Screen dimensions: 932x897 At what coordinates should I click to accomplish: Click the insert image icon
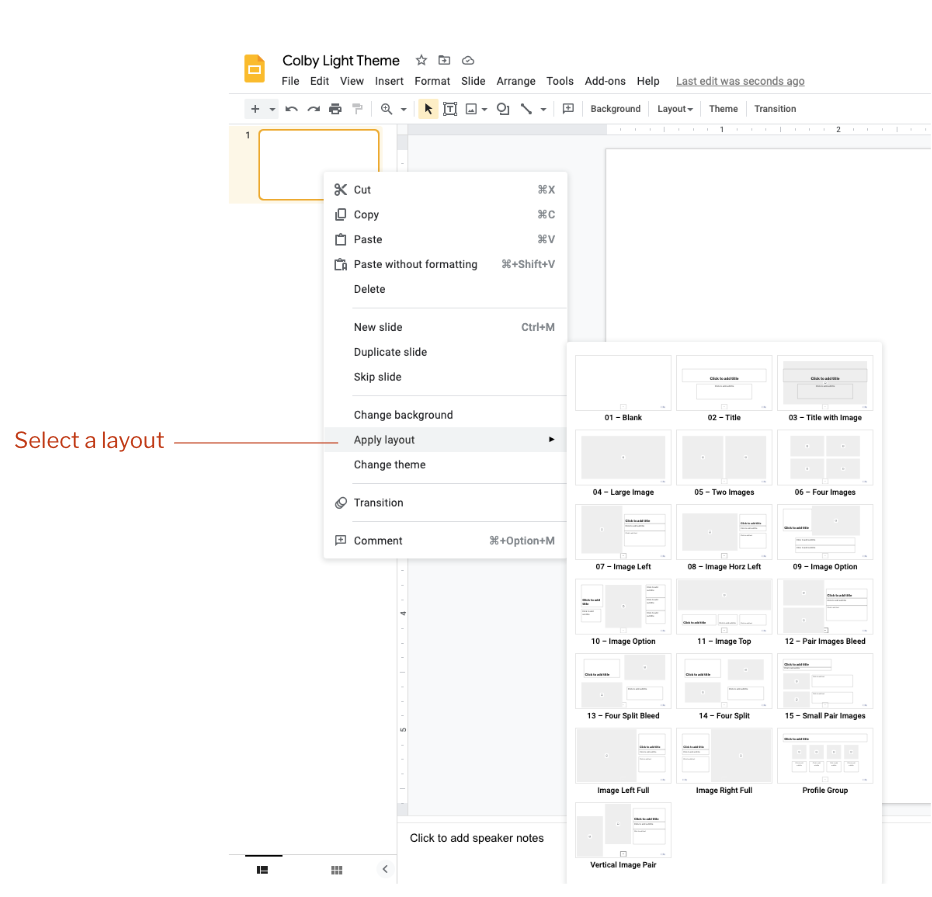(471, 109)
